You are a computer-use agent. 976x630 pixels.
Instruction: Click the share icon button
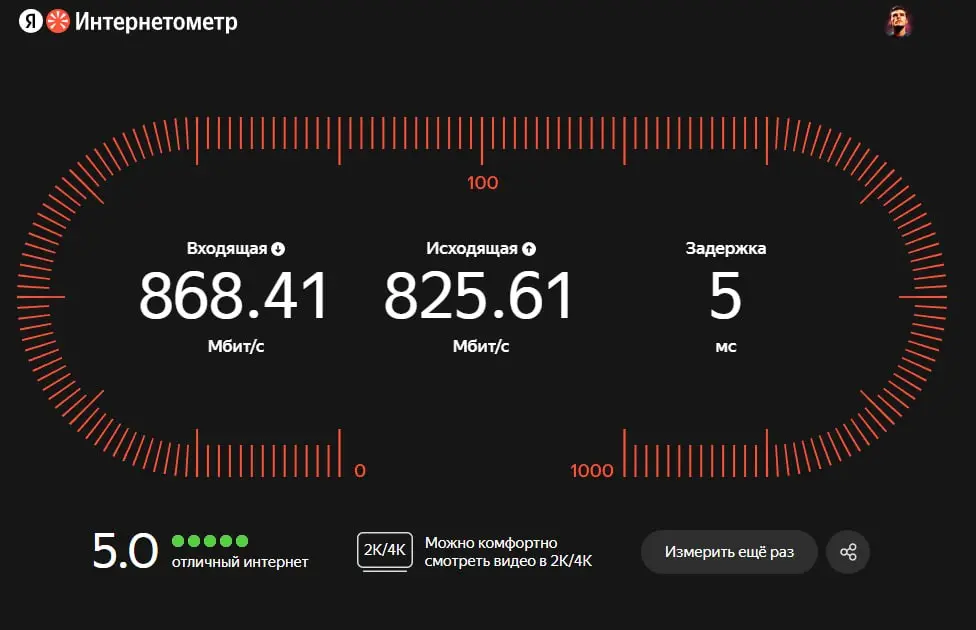click(848, 552)
